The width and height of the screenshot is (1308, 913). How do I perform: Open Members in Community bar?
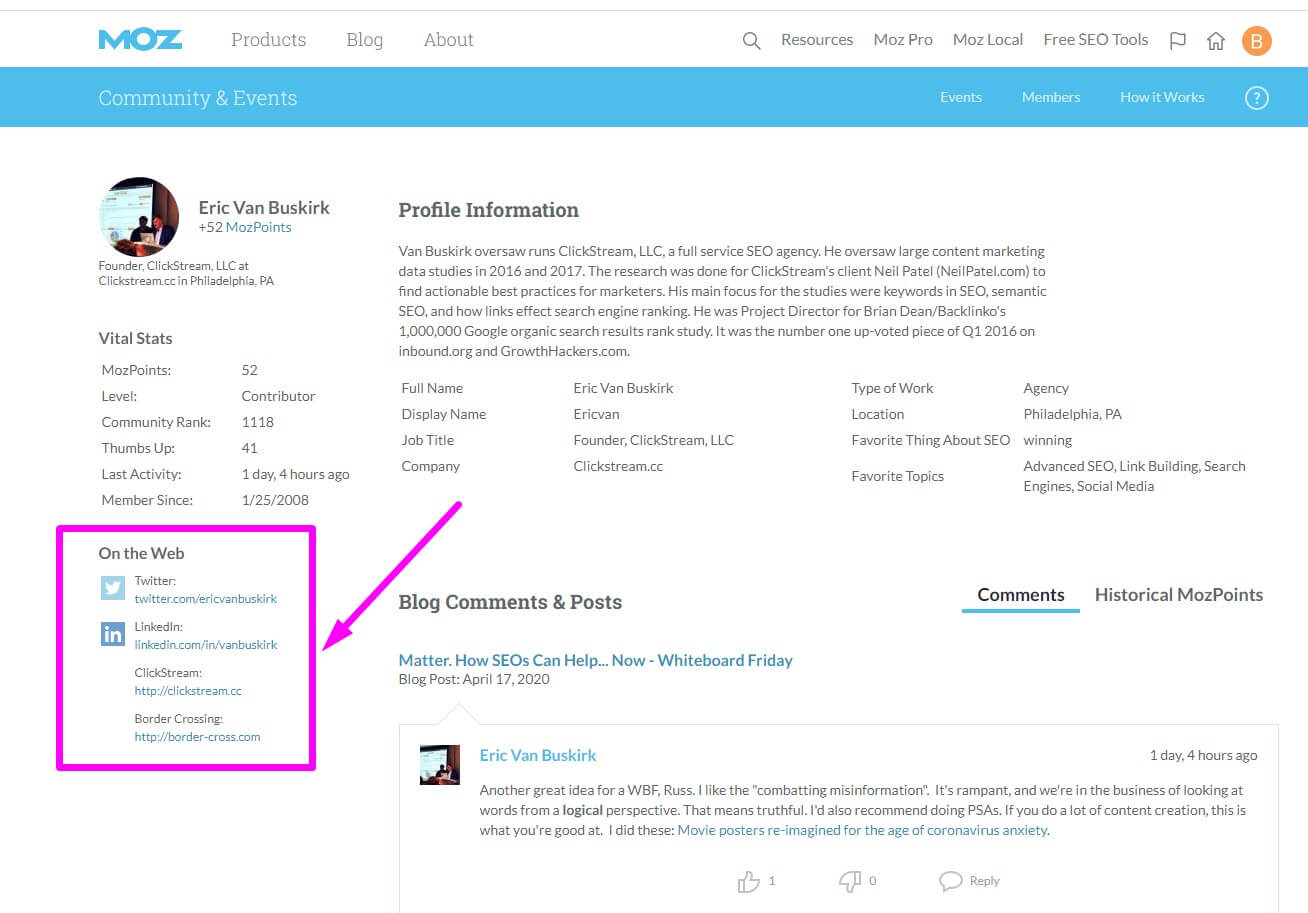coord(1051,97)
